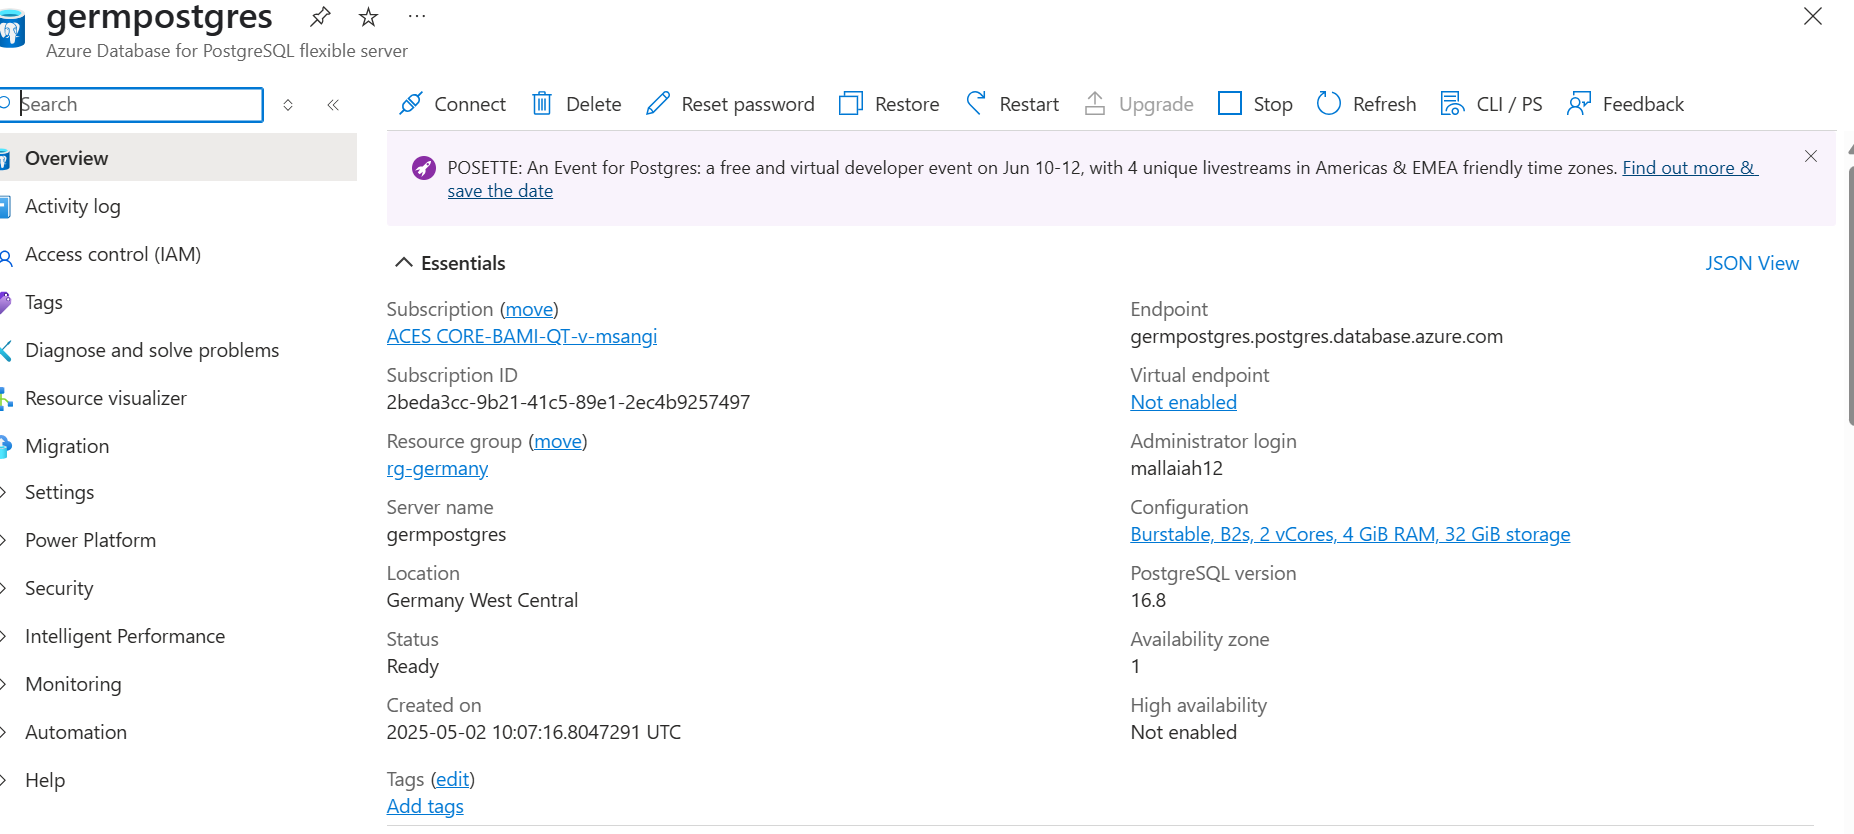Click the Stop button label

(1273, 104)
